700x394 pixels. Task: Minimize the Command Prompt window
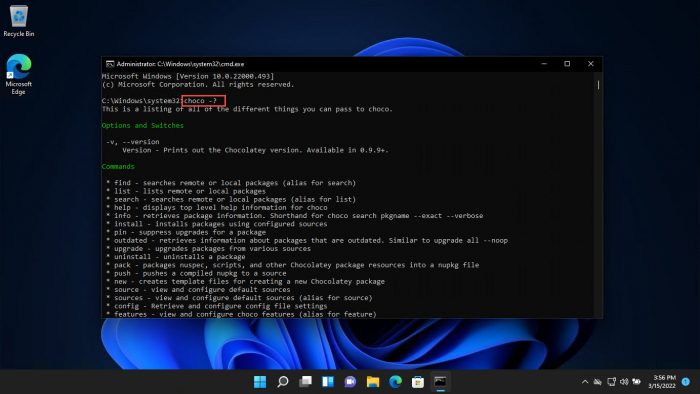pos(544,64)
